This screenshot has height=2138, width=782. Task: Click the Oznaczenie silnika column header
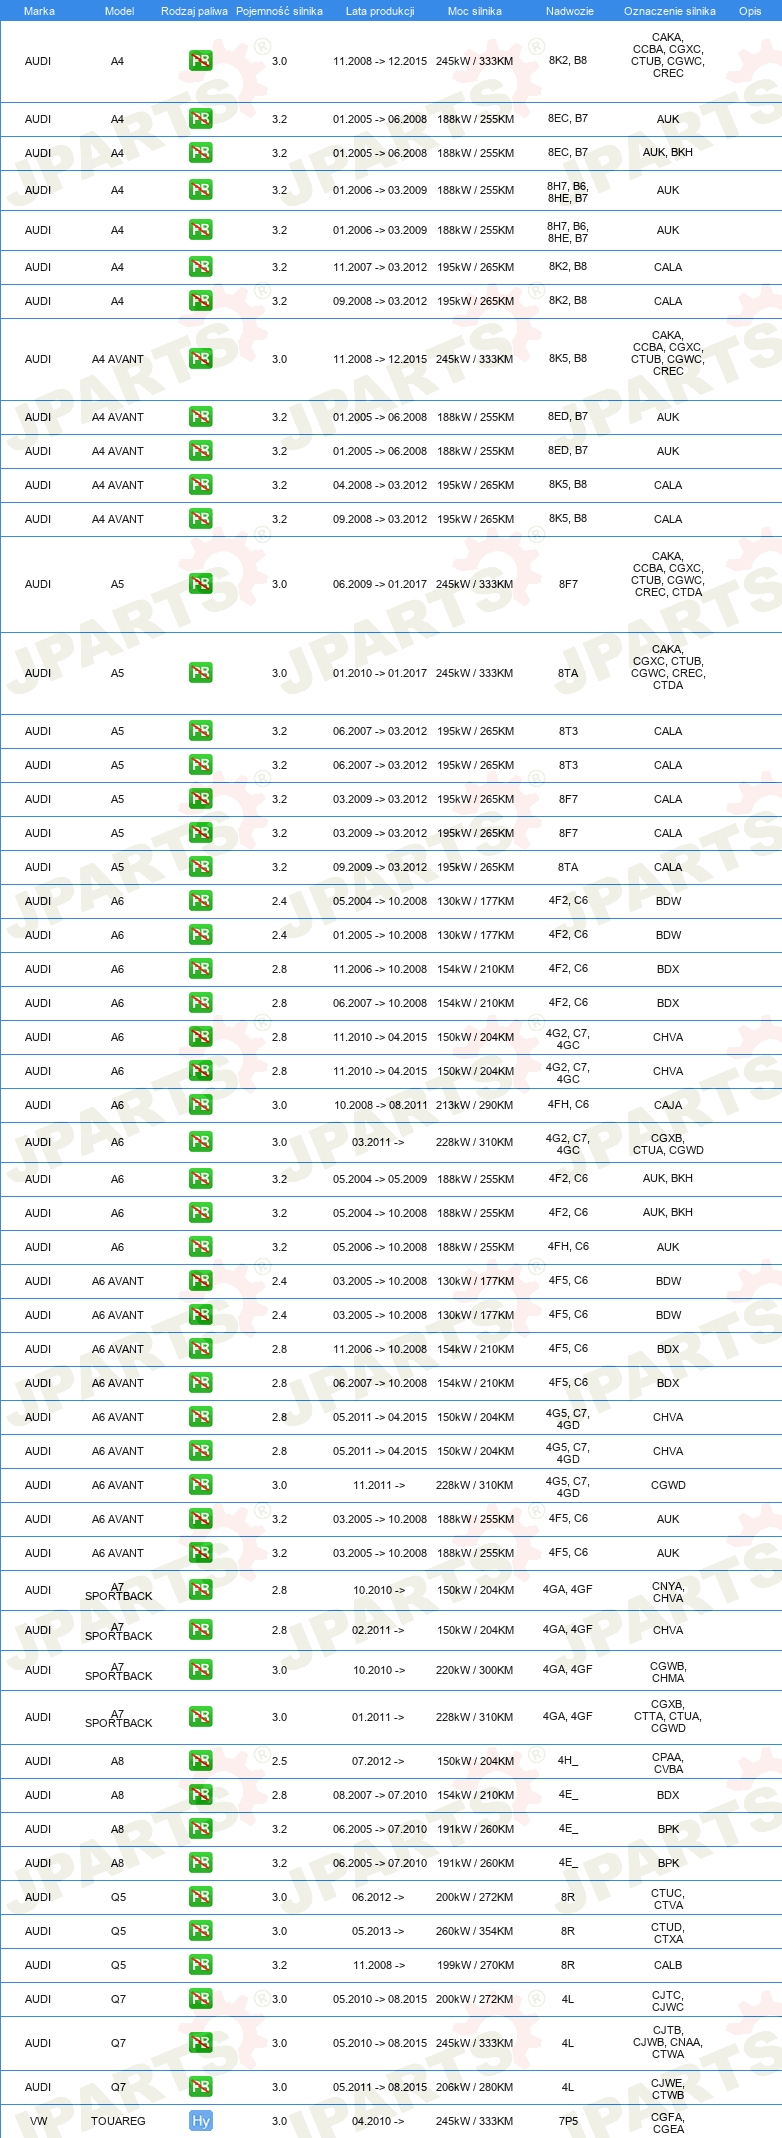pos(670,11)
